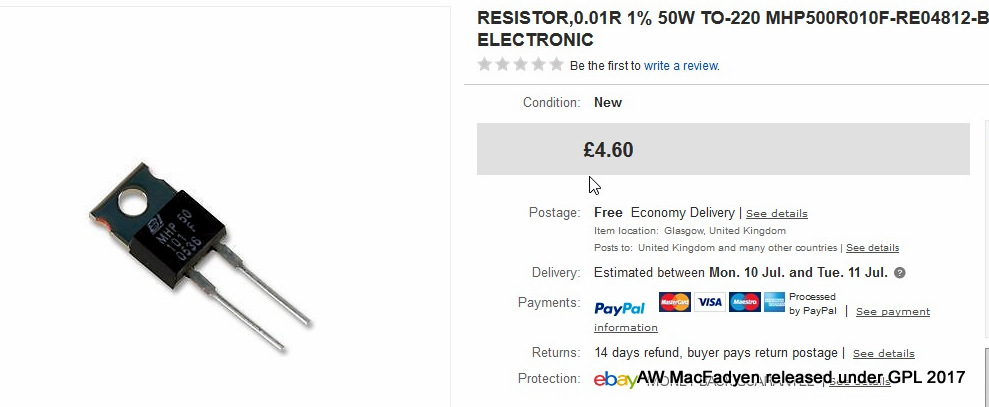This screenshot has height=407, width=989.
Task: Open the 'See payment' information link
Action: pyautogui.click(x=892, y=312)
